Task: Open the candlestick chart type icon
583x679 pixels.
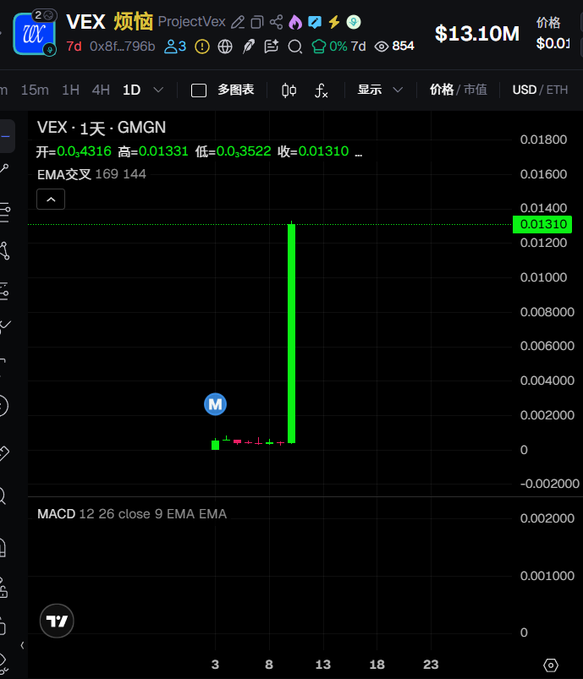Action: 289,90
